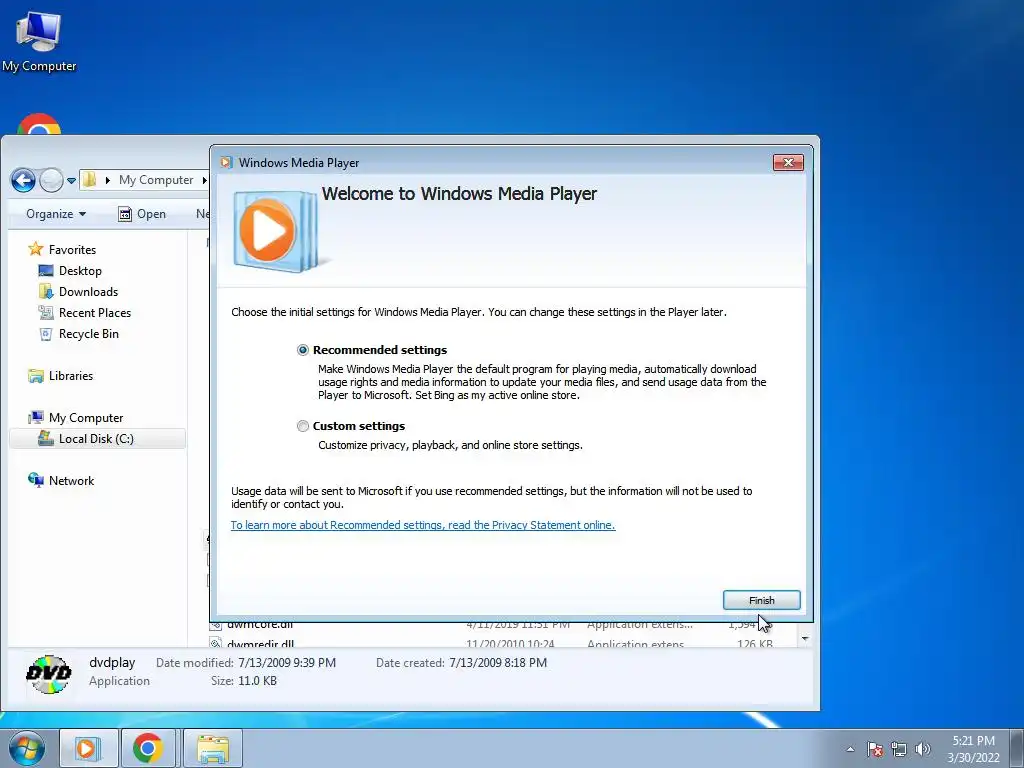Viewport: 1024px width, 768px height.
Task: Open the Action Center flag icon
Action: click(875, 749)
